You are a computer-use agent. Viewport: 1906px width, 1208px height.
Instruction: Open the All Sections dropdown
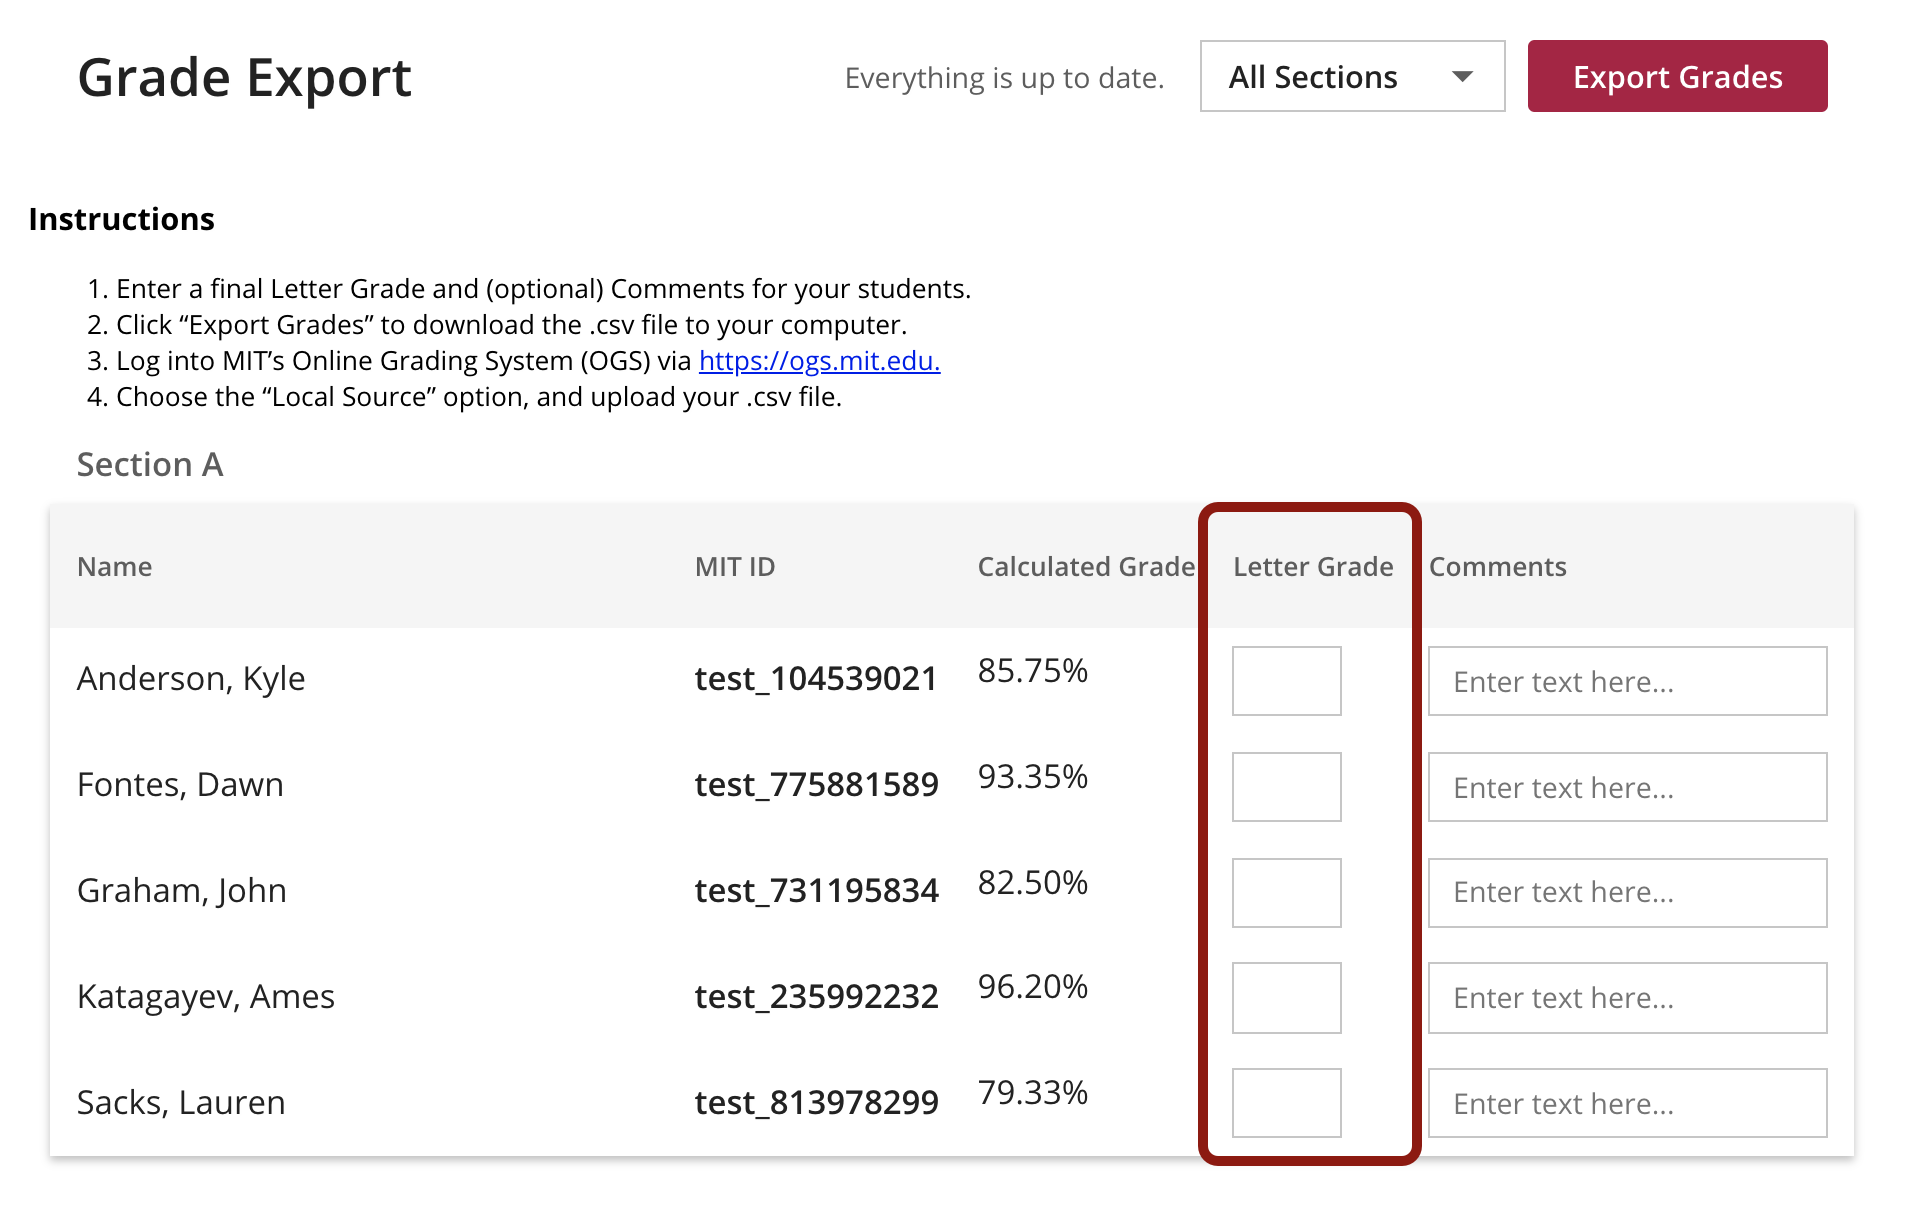1351,77
